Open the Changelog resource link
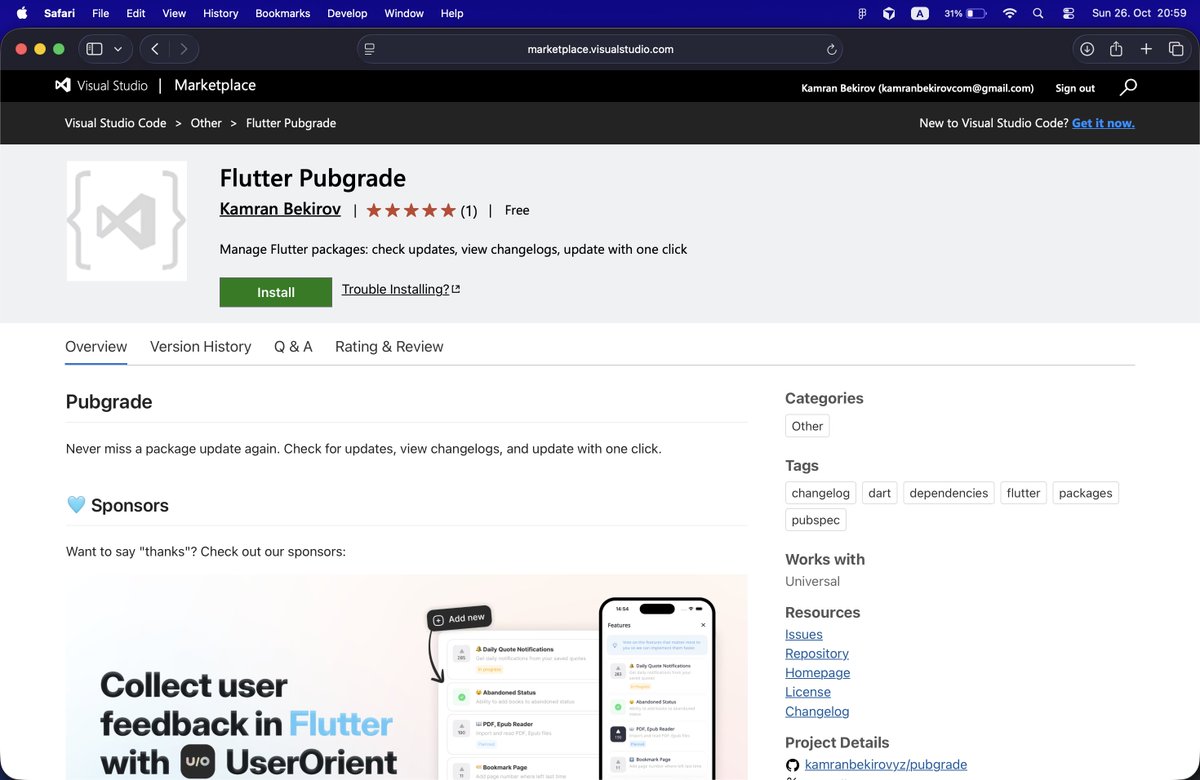 tap(817, 711)
